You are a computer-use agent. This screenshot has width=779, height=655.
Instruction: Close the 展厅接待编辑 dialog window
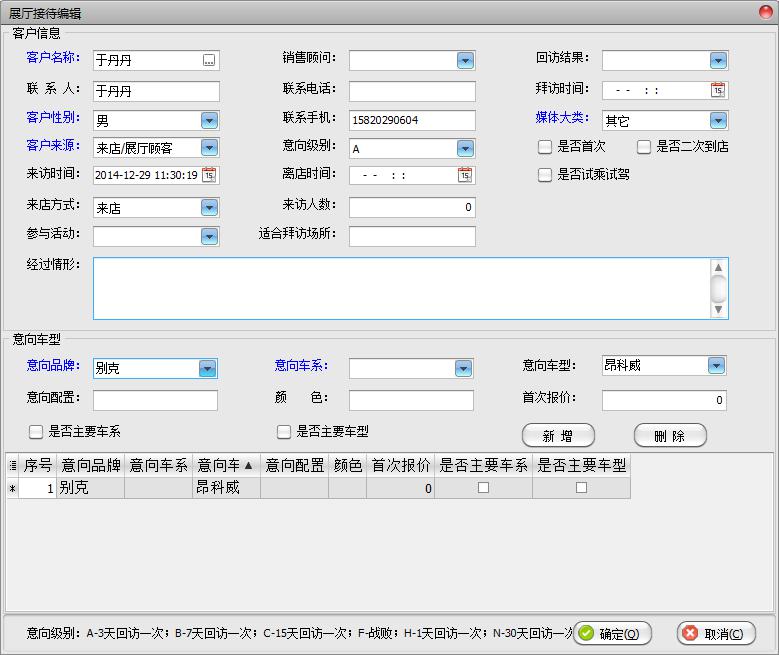pos(764,13)
